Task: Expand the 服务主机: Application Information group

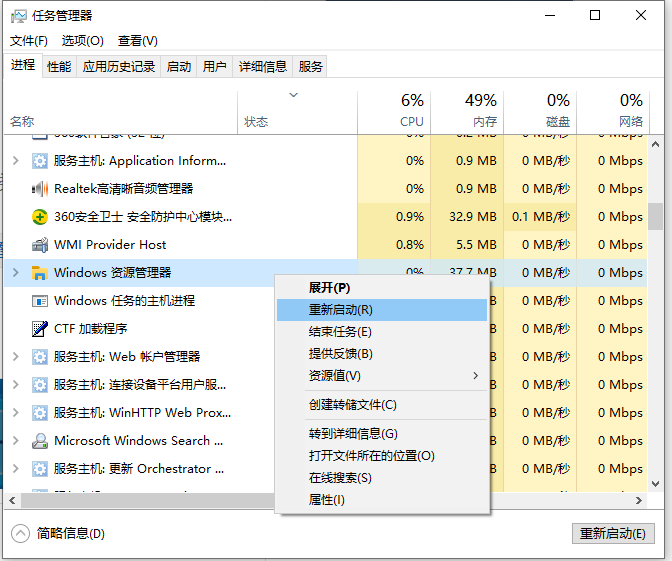Action: (15, 161)
